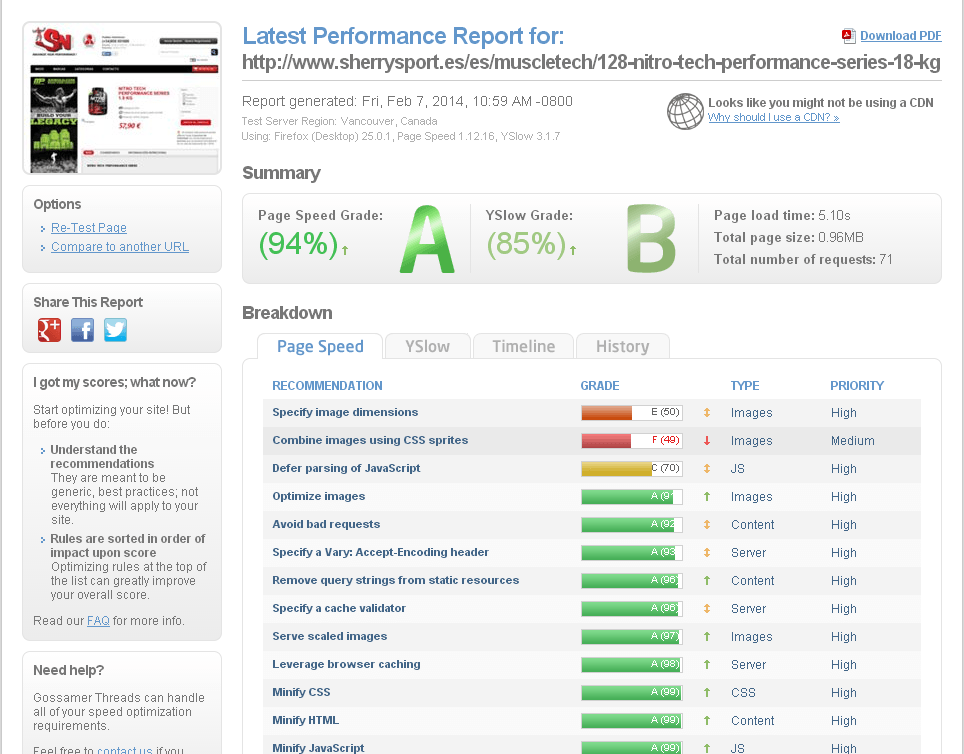Expand Specify a Vary: Accept-Encoding header
964x754 pixels.
[x=381, y=552]
